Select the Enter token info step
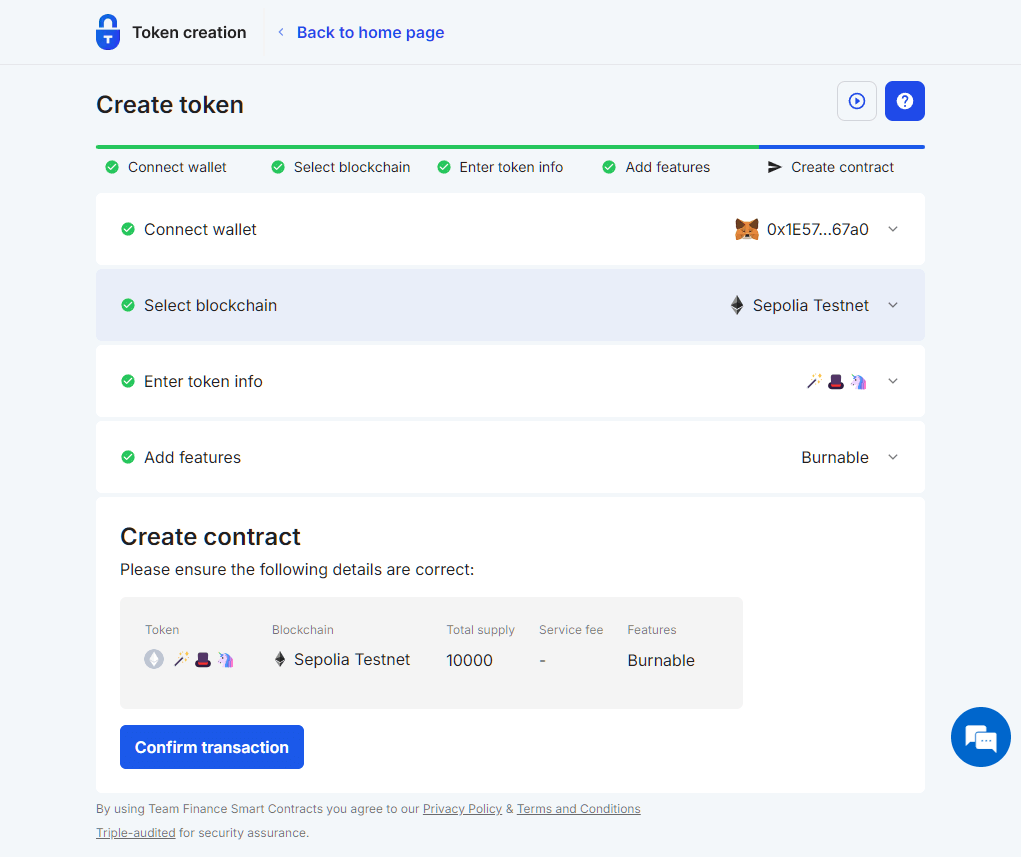 point(511,167)
